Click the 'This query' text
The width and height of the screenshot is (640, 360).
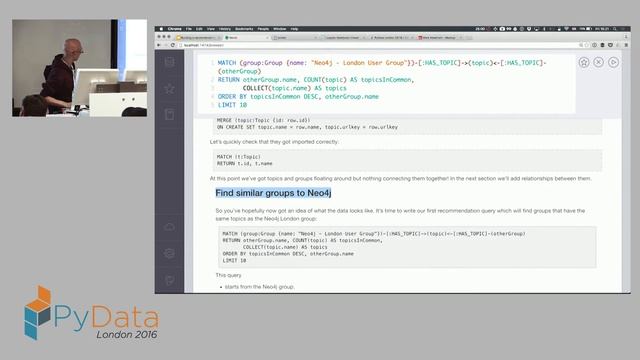tap(229, 276)
